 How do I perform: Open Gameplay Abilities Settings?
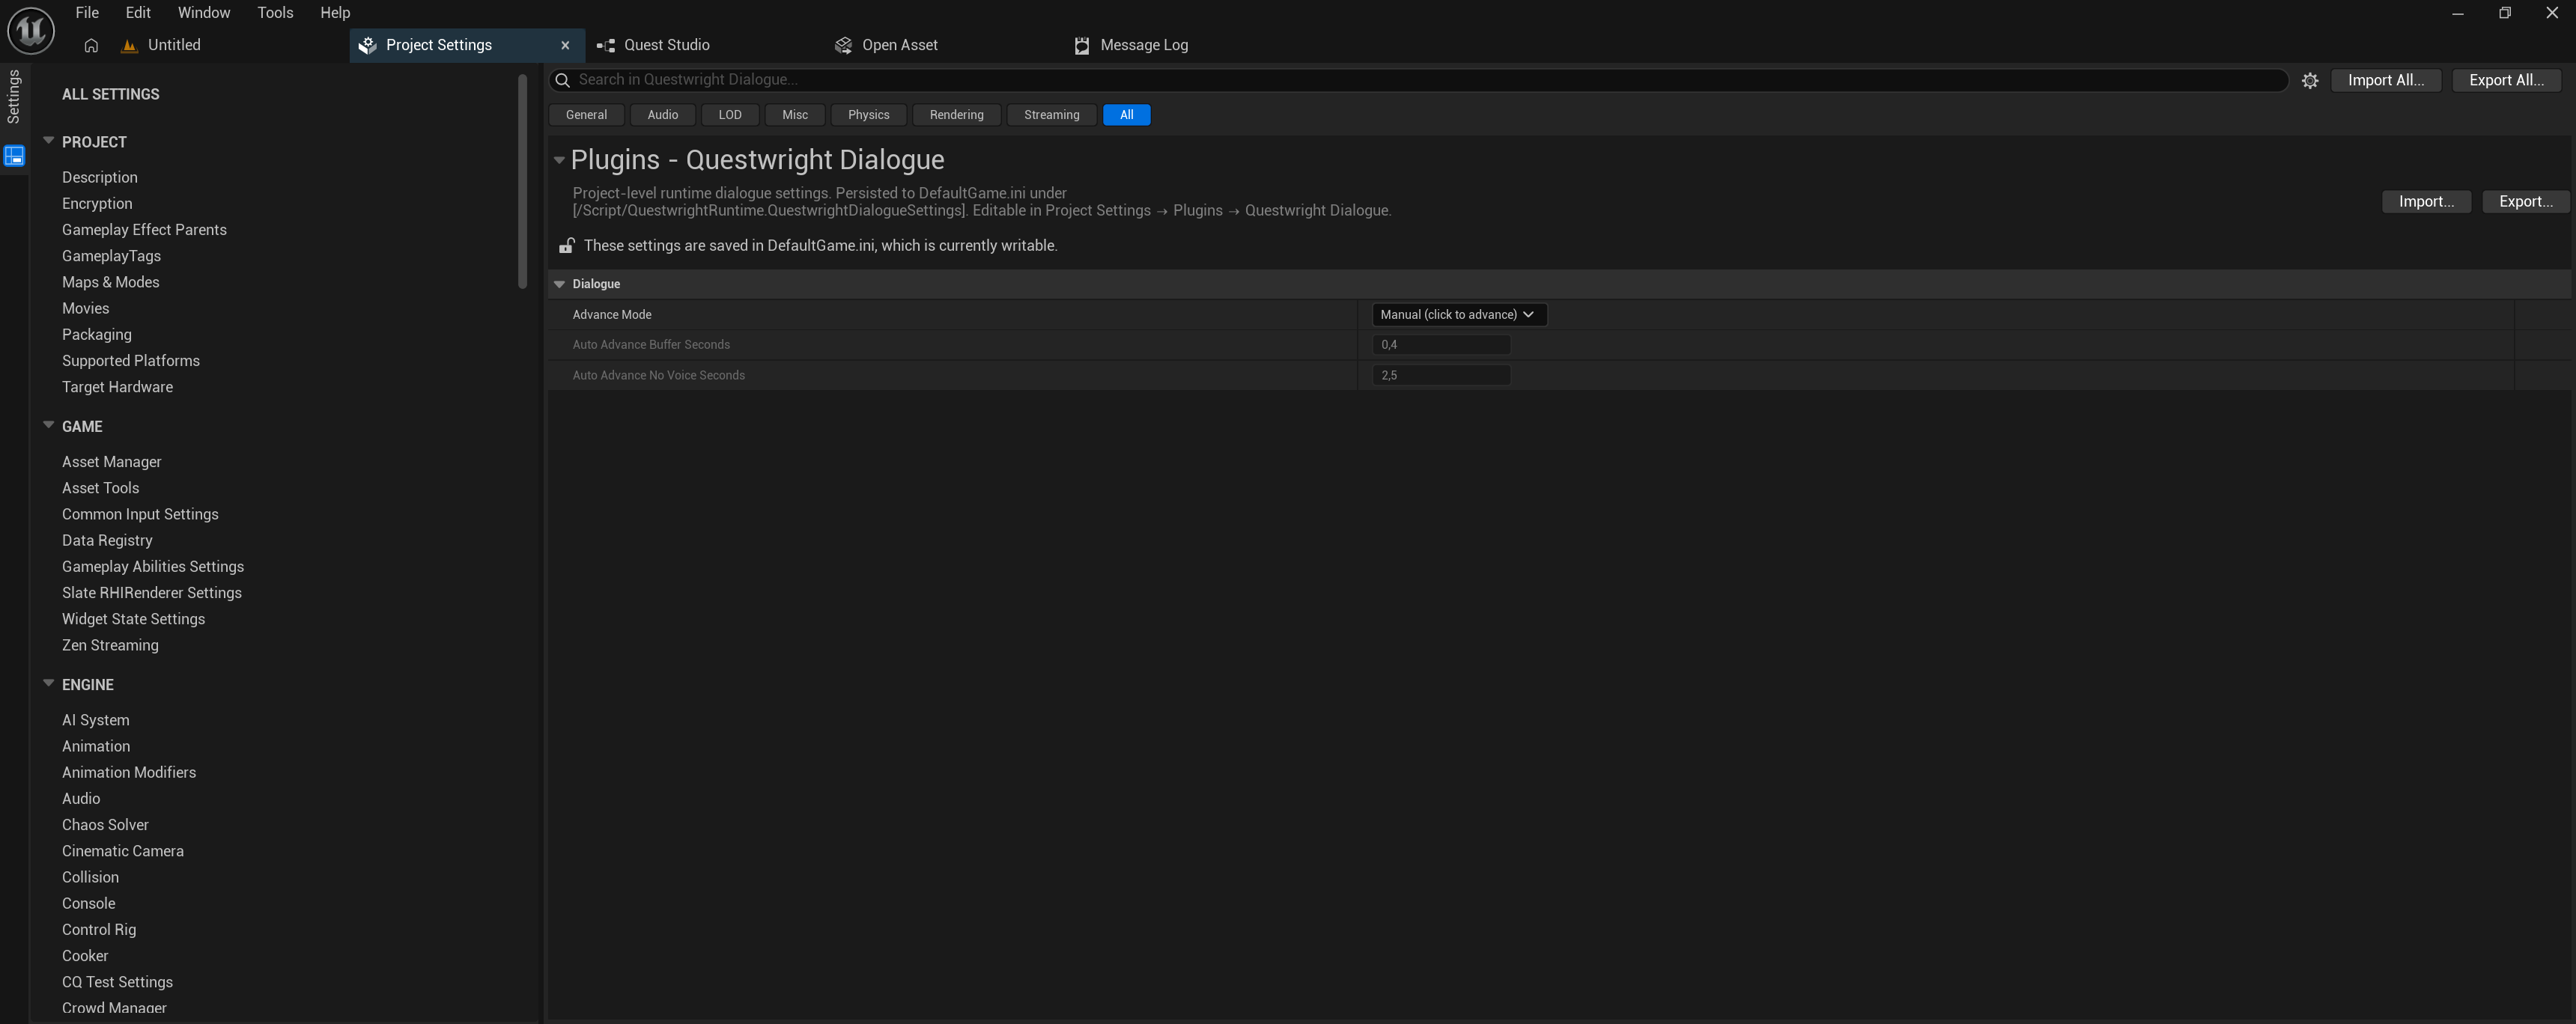click(x=153, y=566)
